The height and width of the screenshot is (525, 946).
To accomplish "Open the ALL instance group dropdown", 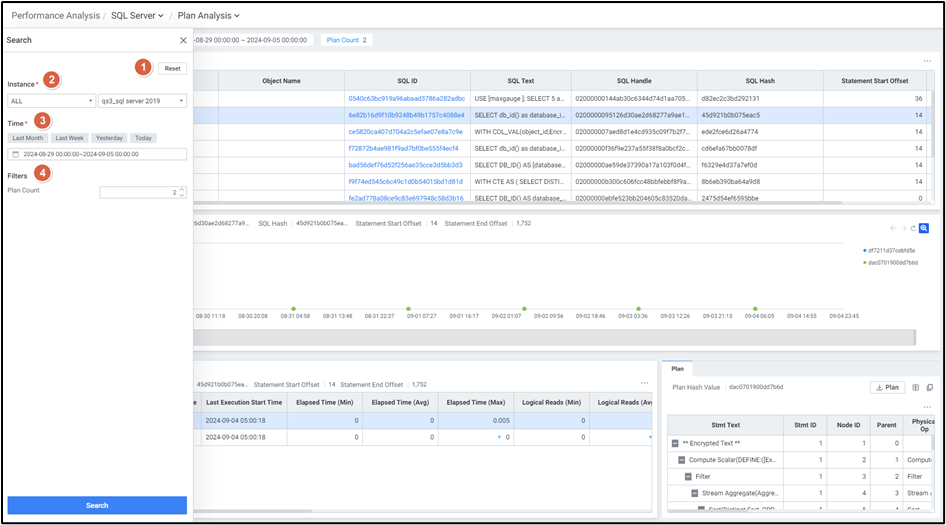I will pyautogui.click(x=50, y=100).
